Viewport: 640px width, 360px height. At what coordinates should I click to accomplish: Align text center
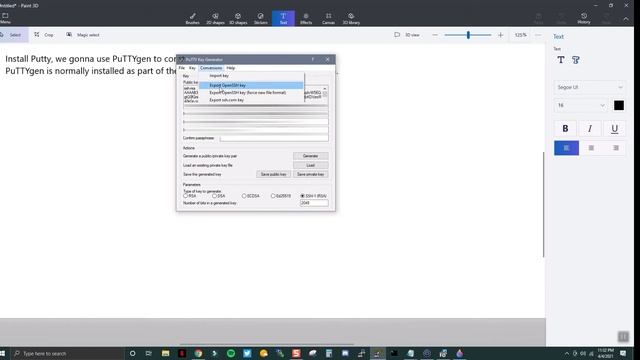[x=591, y=148]
